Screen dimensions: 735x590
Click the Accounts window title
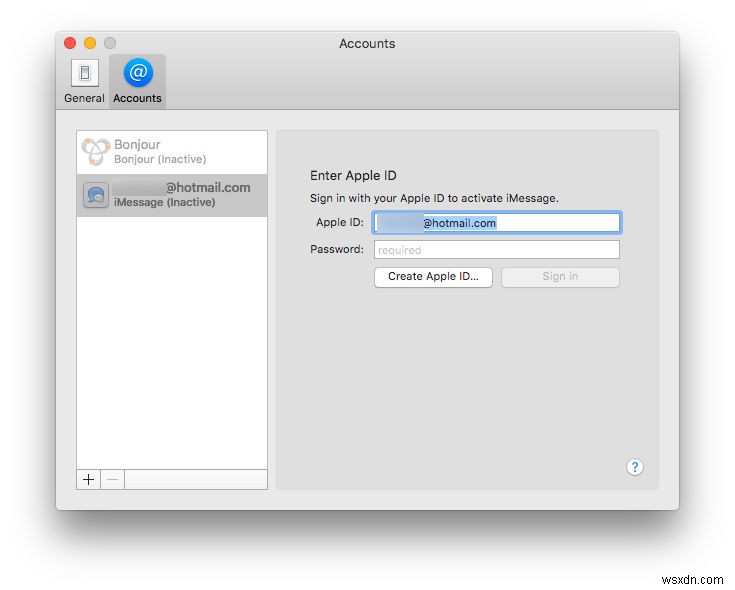pos(367,44)
